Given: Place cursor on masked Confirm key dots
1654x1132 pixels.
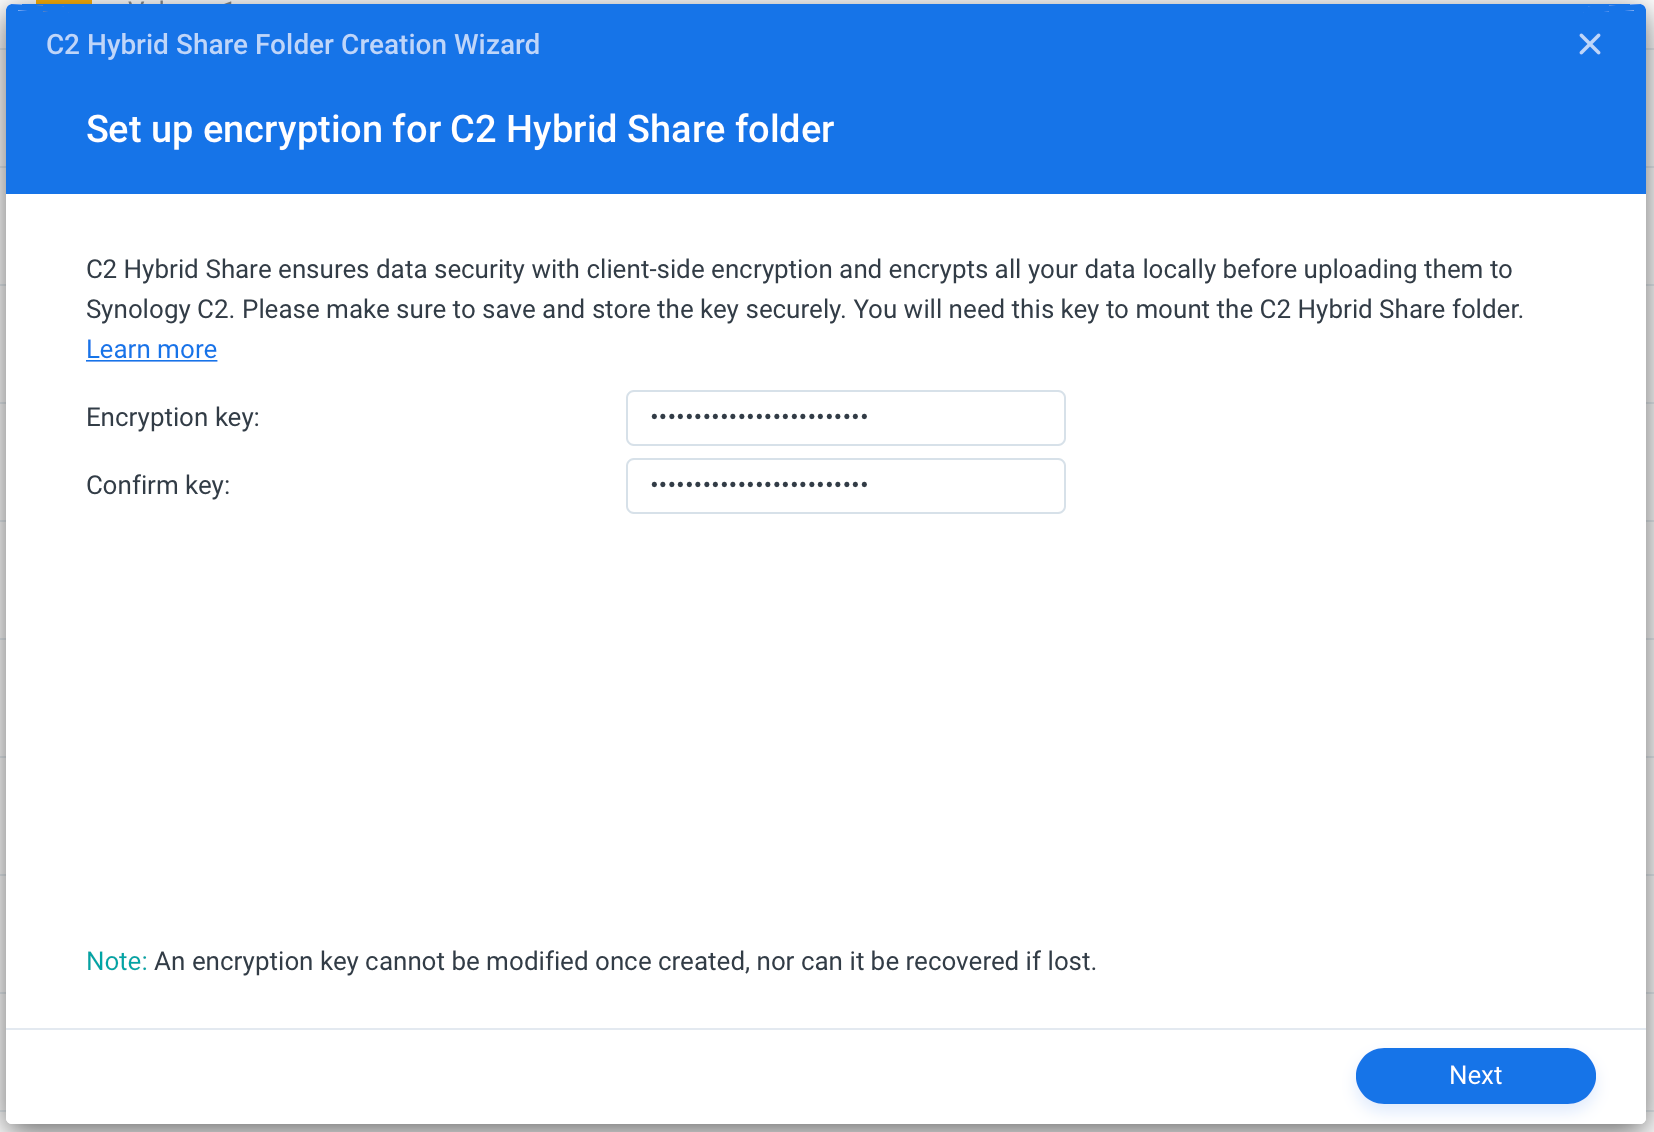Looking at the screenshot, I should (759, 485).
